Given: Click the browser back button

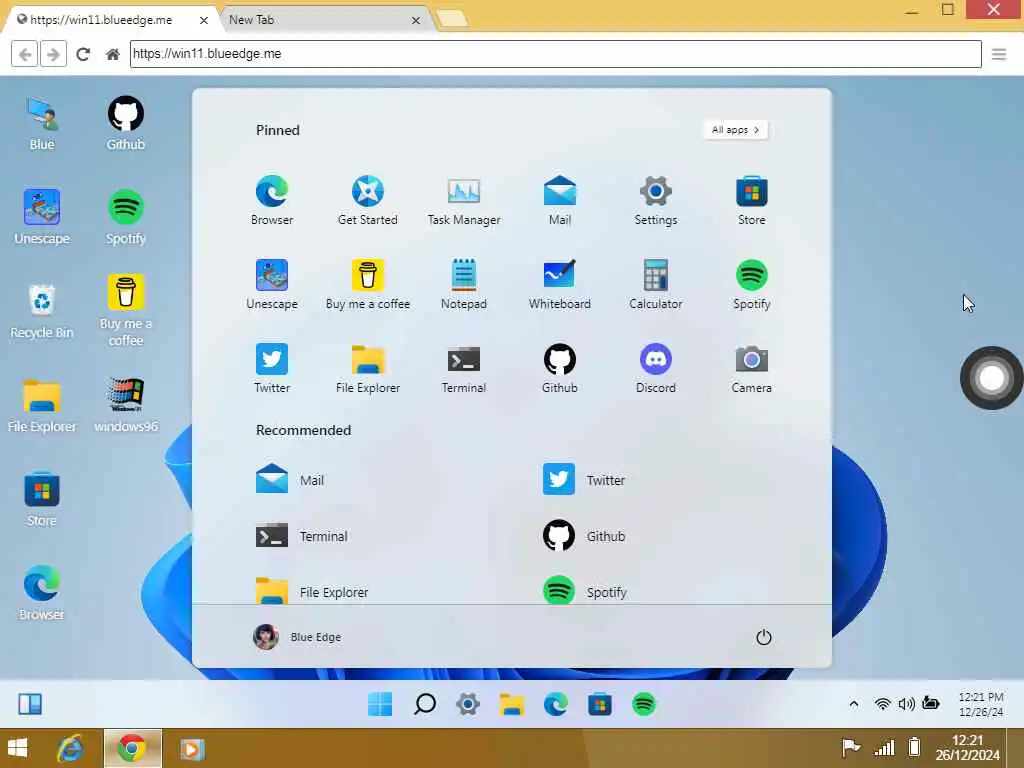Looking at the screenshot, I should [x=25, y=54].
